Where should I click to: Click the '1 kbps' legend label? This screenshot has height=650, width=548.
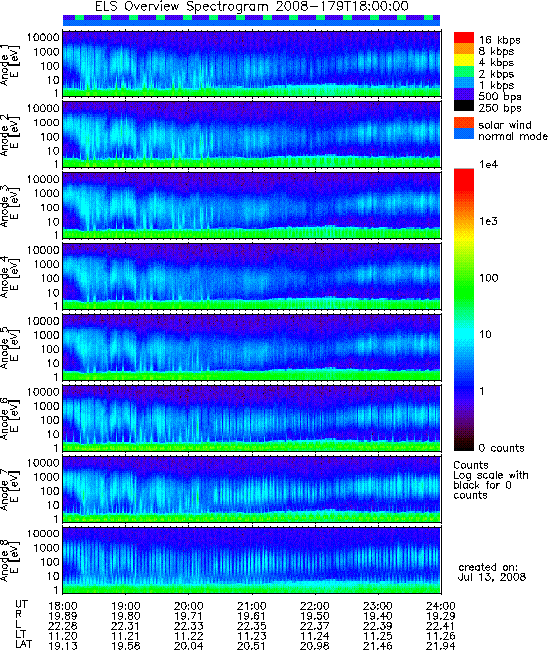[496, 85]
